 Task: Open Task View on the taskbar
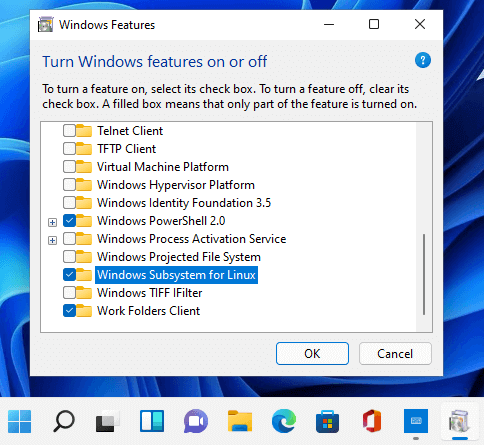(x=107, y=421)
